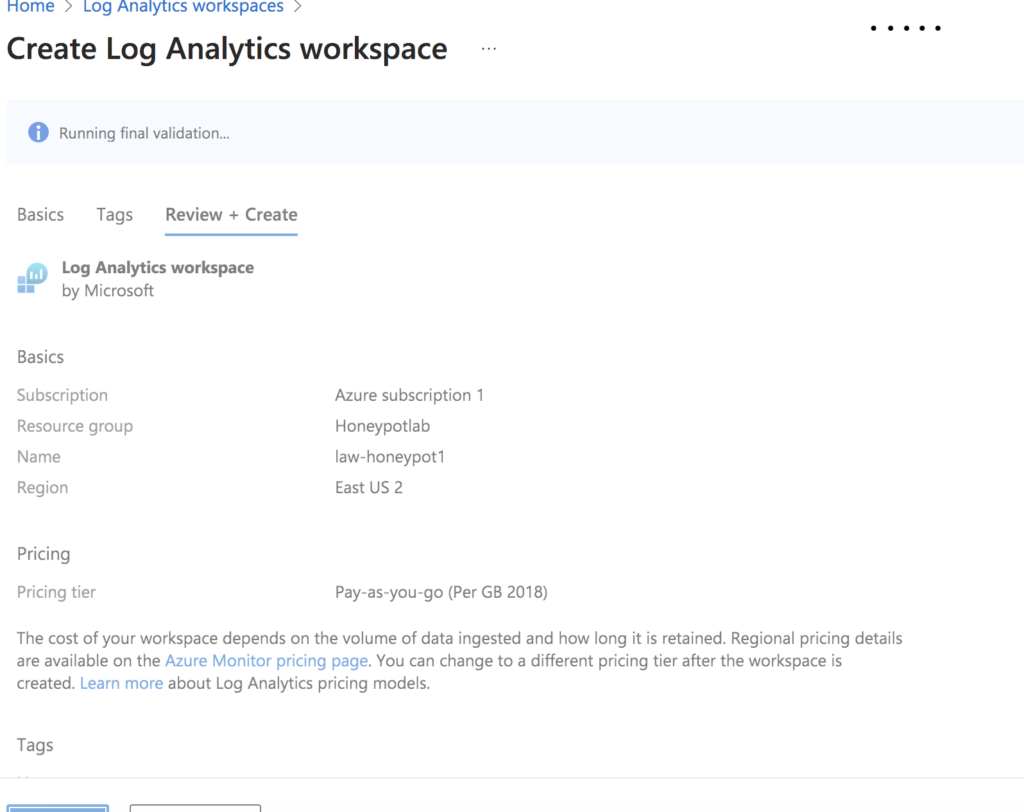Open the Azure Monitor pricing page link
Image resolution: width=1024 pixels, height=812 pixels.
pos(266,660)
